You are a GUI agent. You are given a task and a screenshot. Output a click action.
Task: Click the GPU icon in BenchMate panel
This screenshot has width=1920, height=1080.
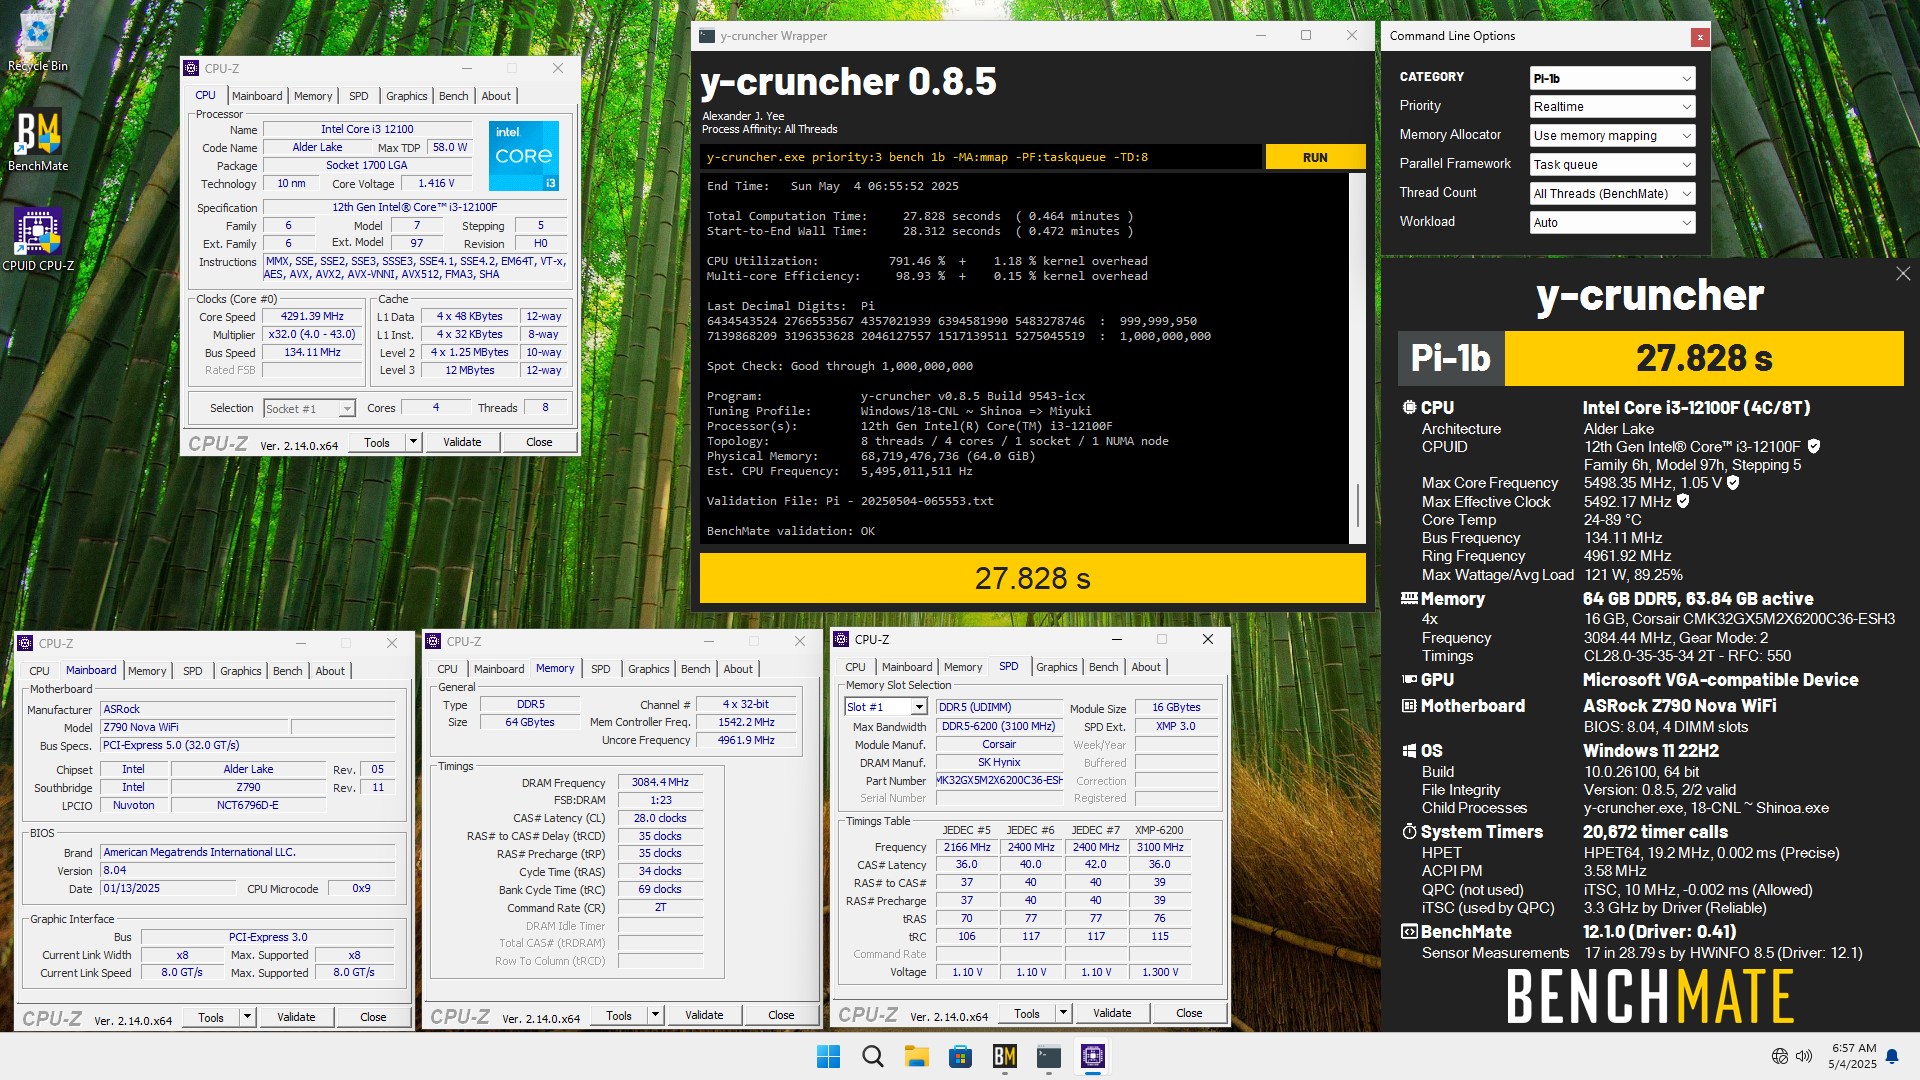tap(1409, 679)
